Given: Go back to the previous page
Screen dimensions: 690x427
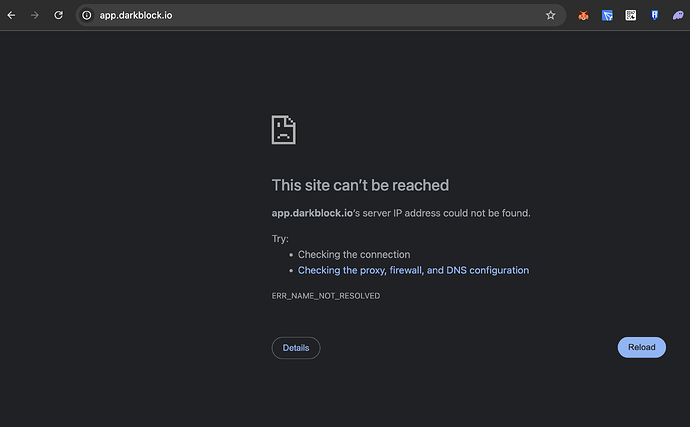Looking at the screenshot, I should [x=11, y=15].
